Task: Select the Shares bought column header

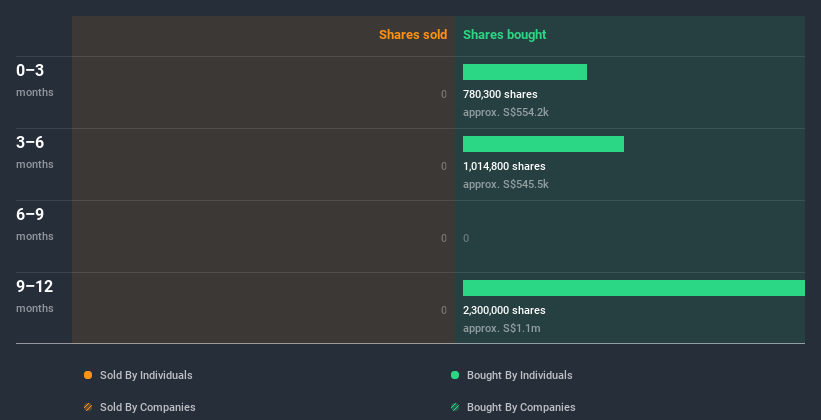Action: [x=504, y=35]
